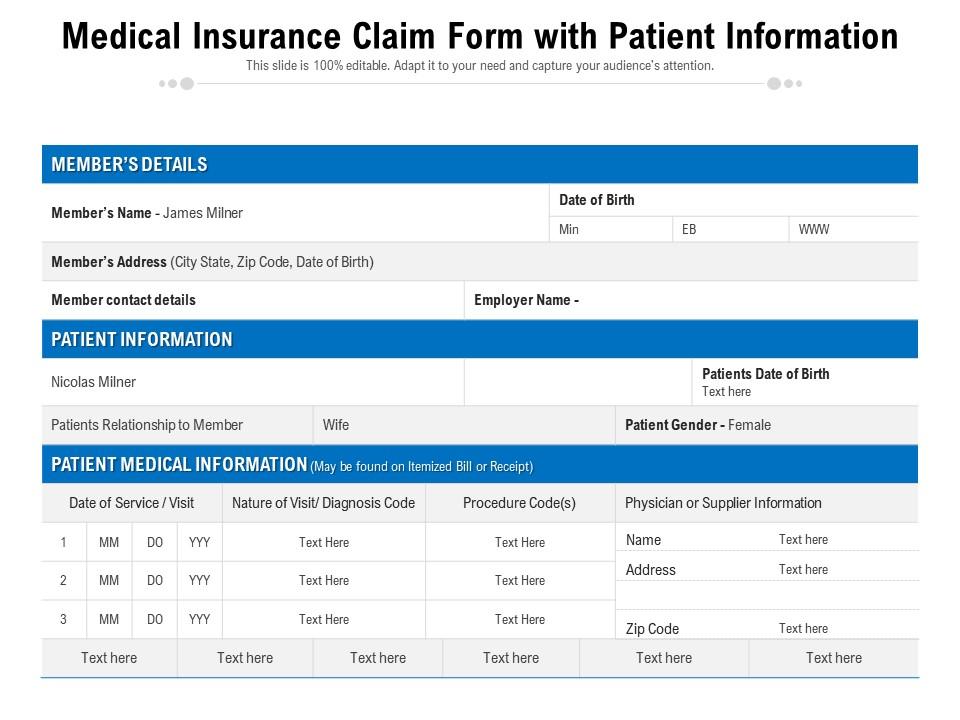Click the Nature of Visit/Diagnosis Code column header
This screenshot has width=960, height=720.
[x=323, y=503]
